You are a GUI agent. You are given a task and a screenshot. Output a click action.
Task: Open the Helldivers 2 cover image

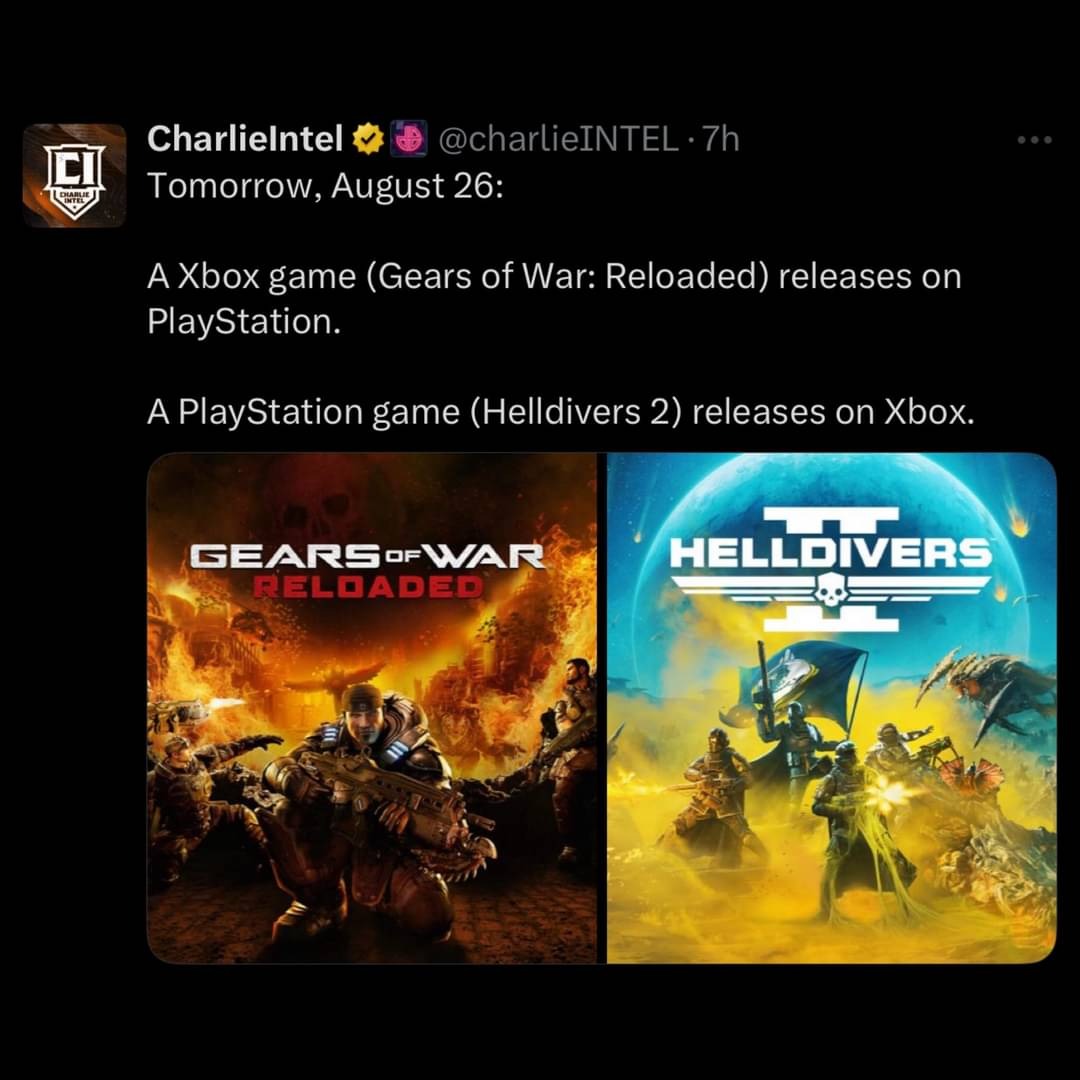831,708
